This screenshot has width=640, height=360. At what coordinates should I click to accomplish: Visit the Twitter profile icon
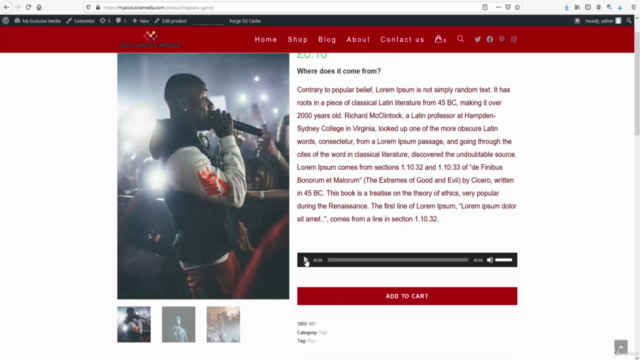[x=478, y=40]
